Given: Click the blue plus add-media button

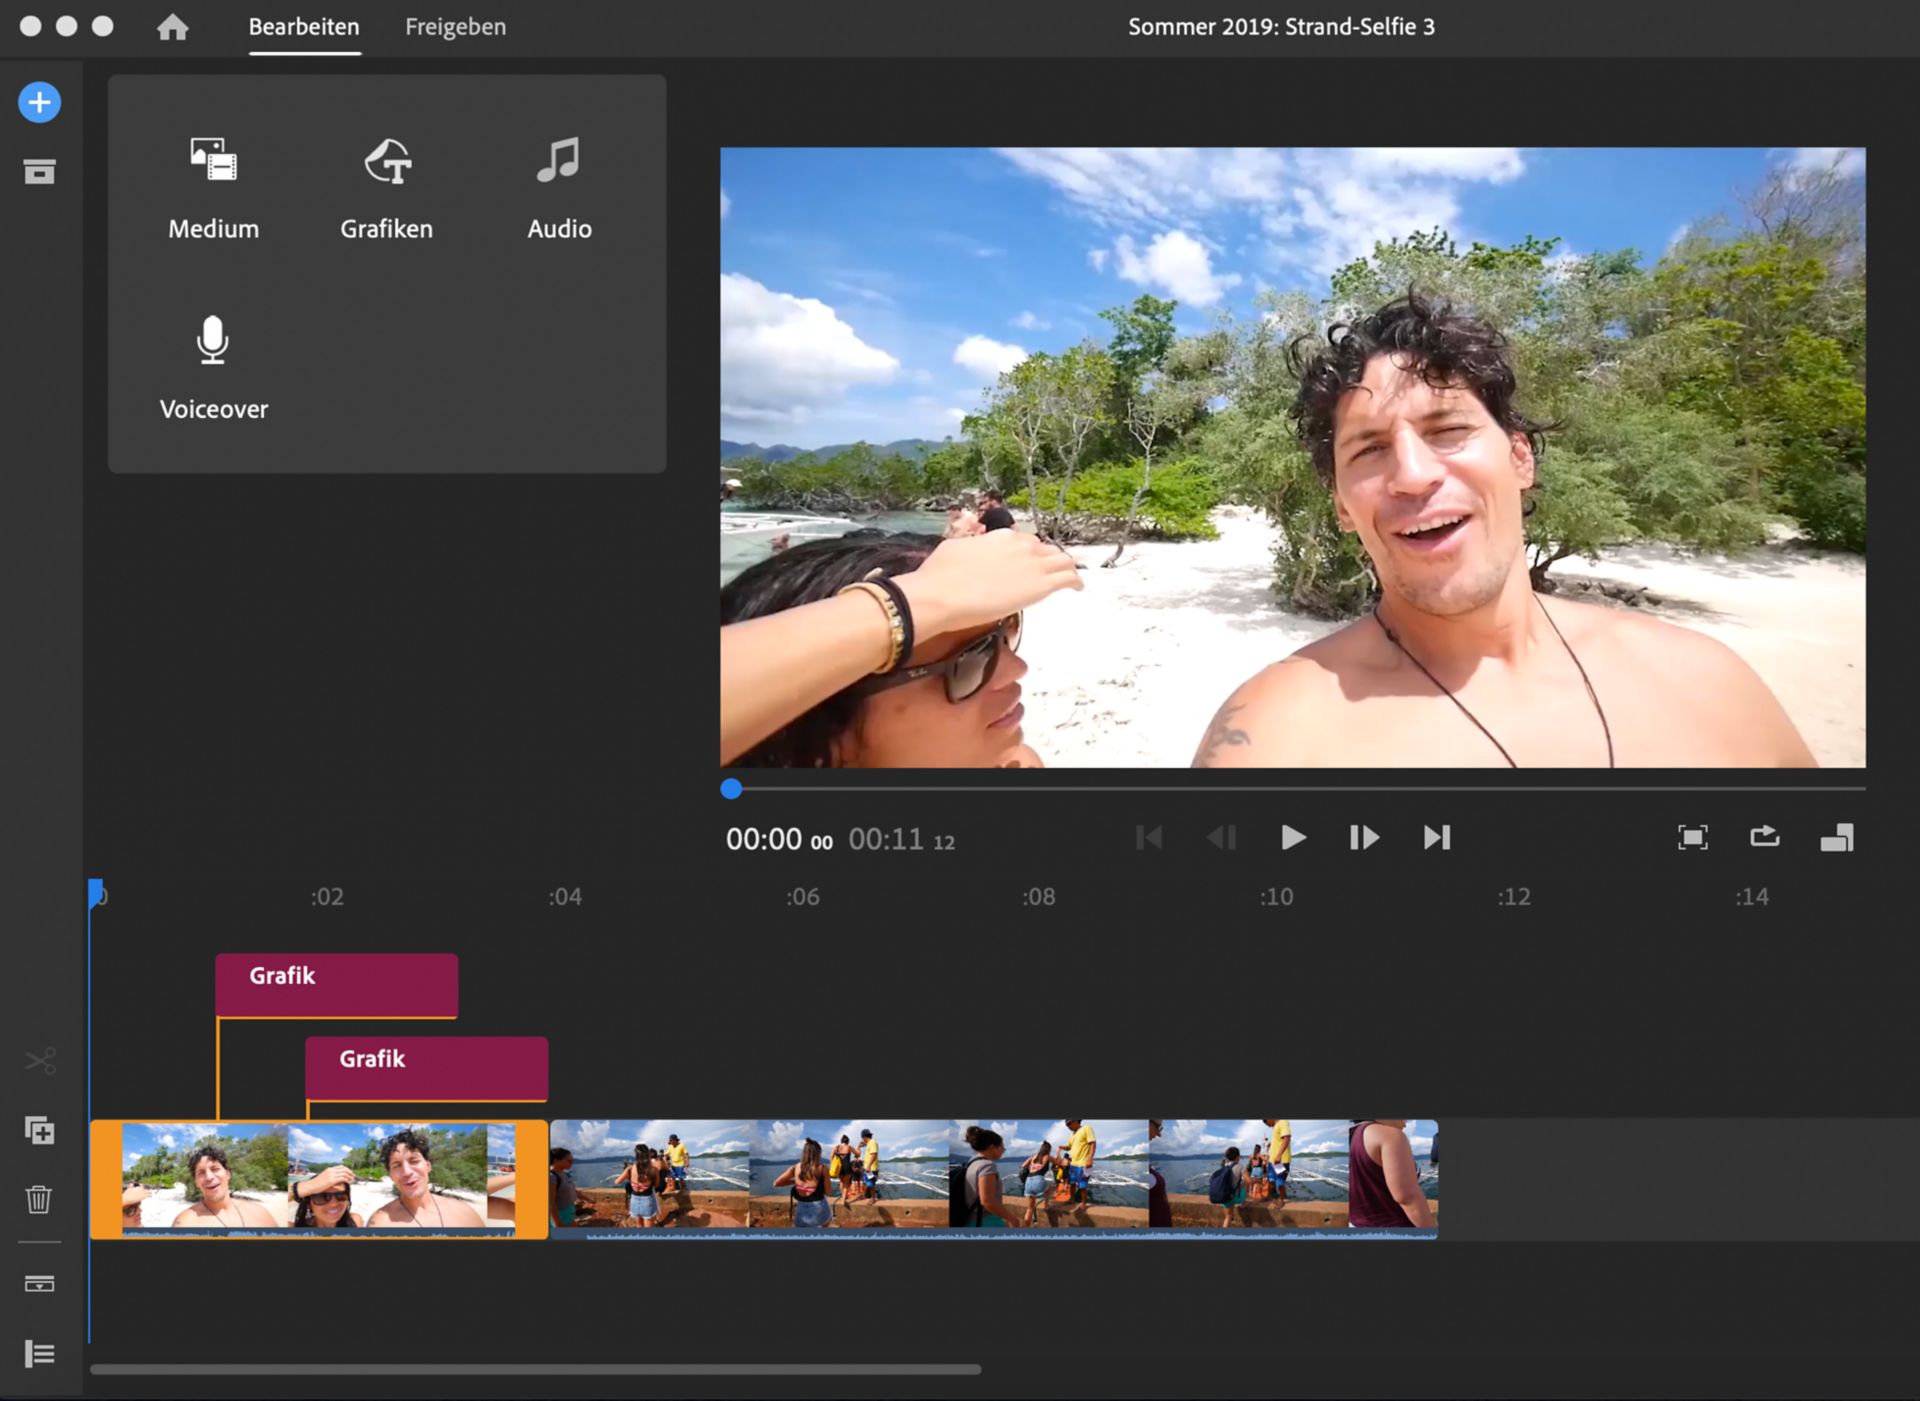Looking at the screenshot, I should click(39, 102).
